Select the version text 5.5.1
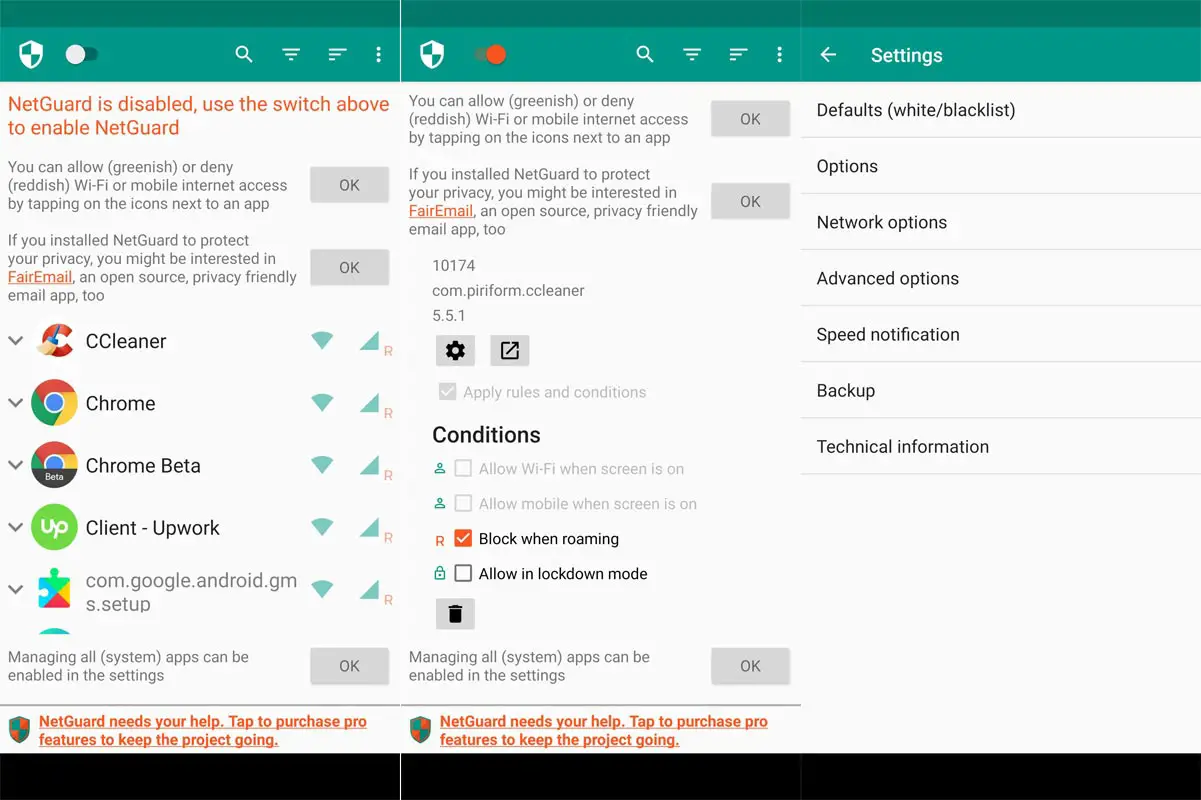 [449, 315]
